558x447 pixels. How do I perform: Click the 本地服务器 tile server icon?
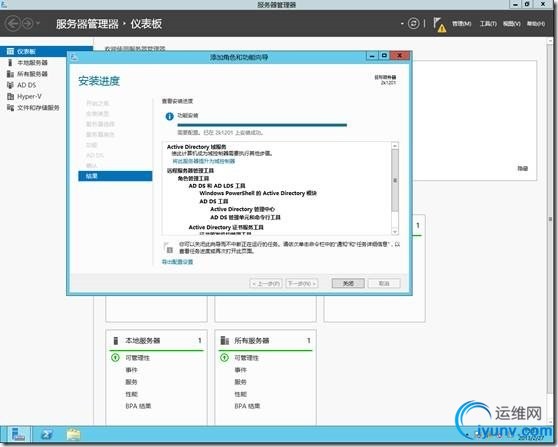coord(115,341)
